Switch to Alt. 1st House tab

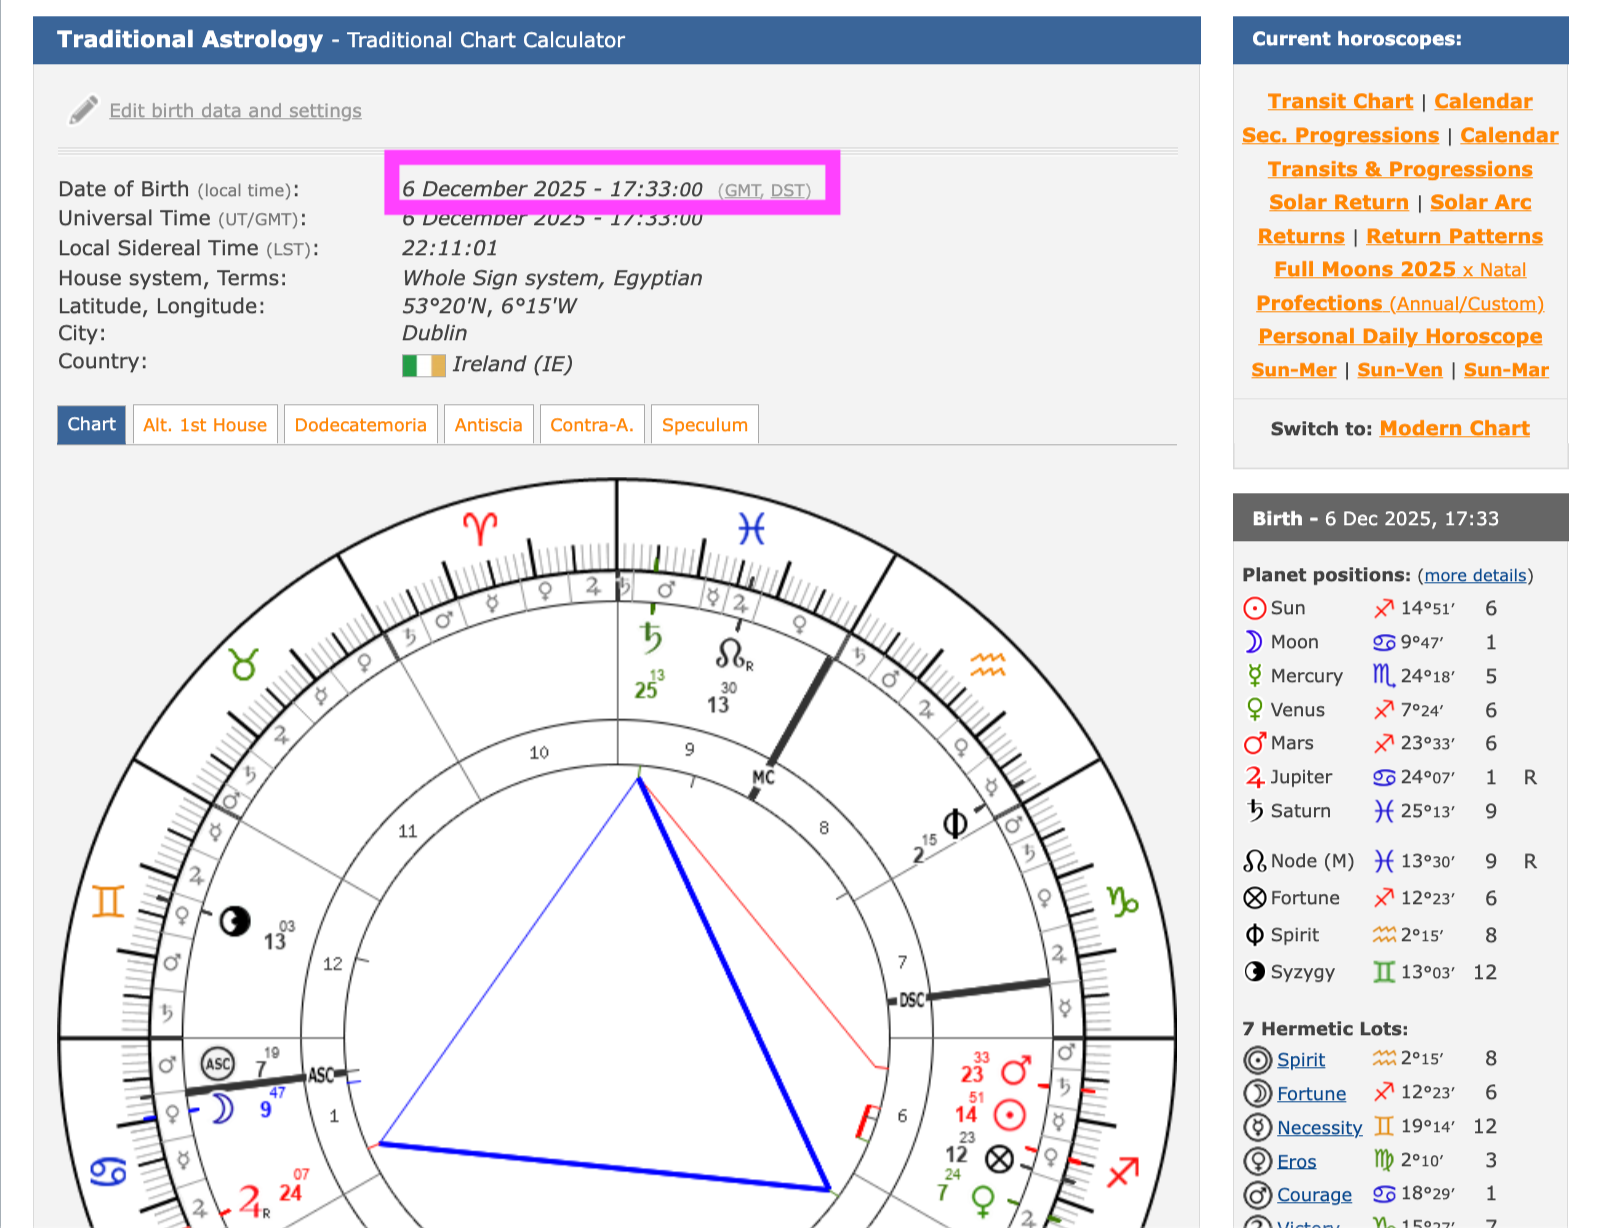point(205,424)
